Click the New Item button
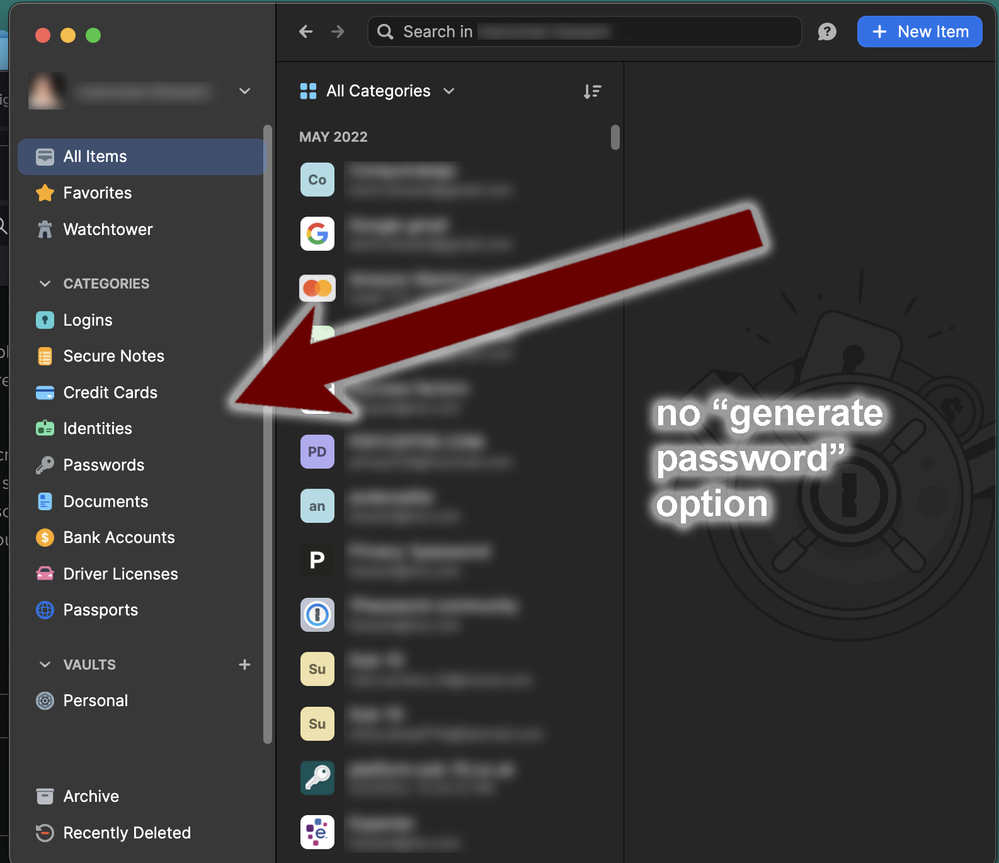Viewport: 999px width, 863px height. 919,32
